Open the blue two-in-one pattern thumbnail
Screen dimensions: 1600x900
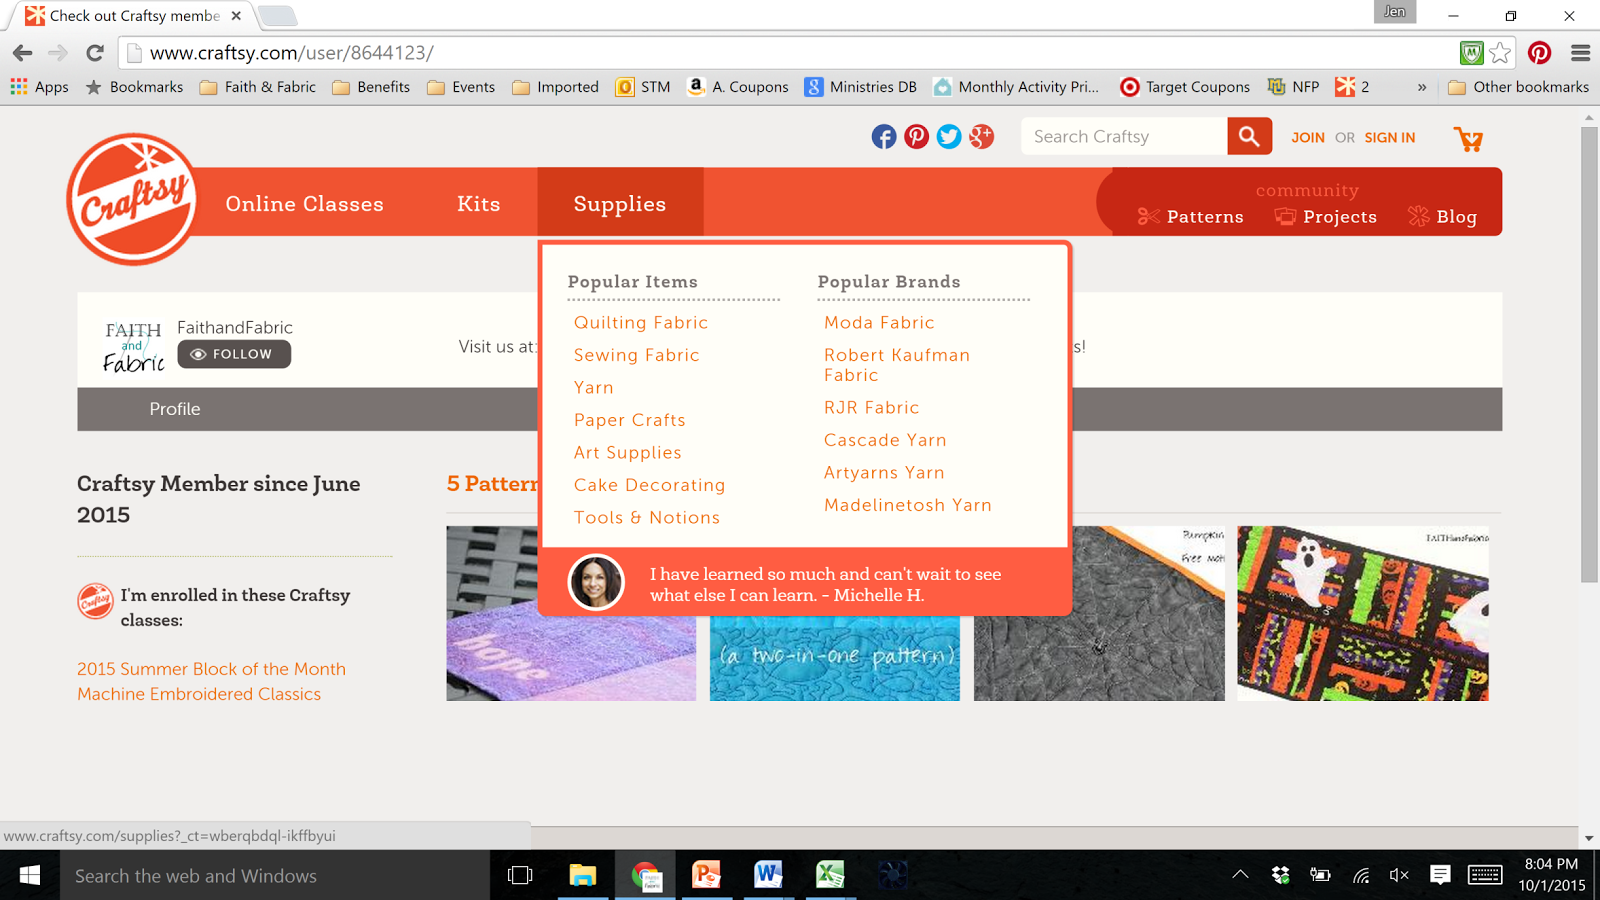(835, 658)
